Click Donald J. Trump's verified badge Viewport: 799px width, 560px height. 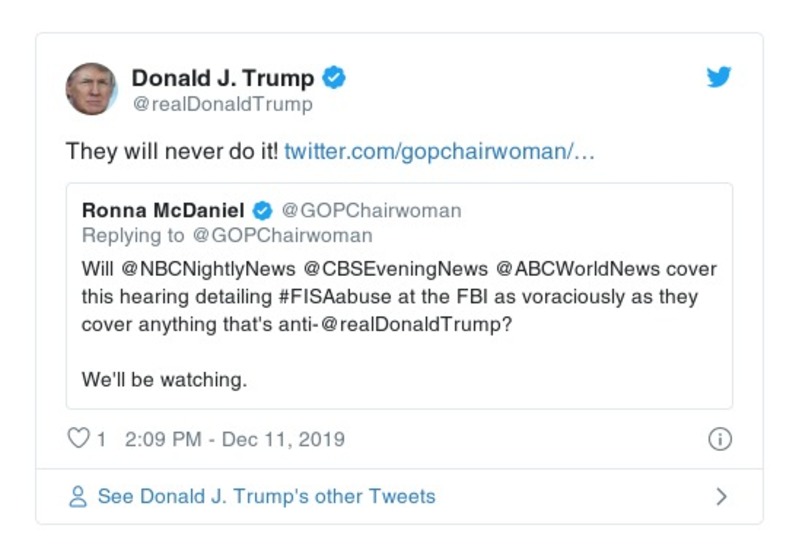click(x=336, y=78)
